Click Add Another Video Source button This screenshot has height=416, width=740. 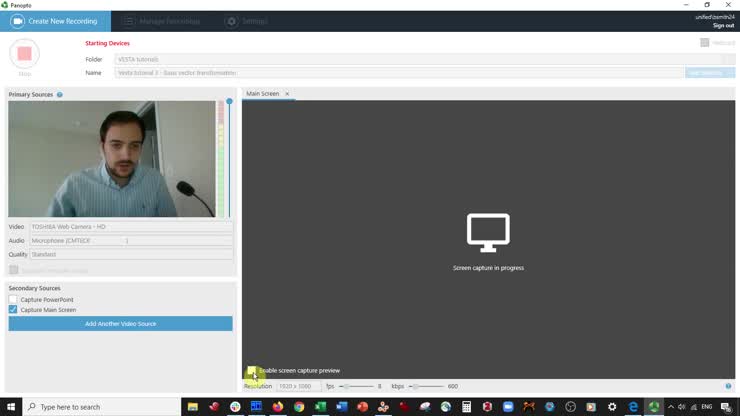click(x=120, y=324)
